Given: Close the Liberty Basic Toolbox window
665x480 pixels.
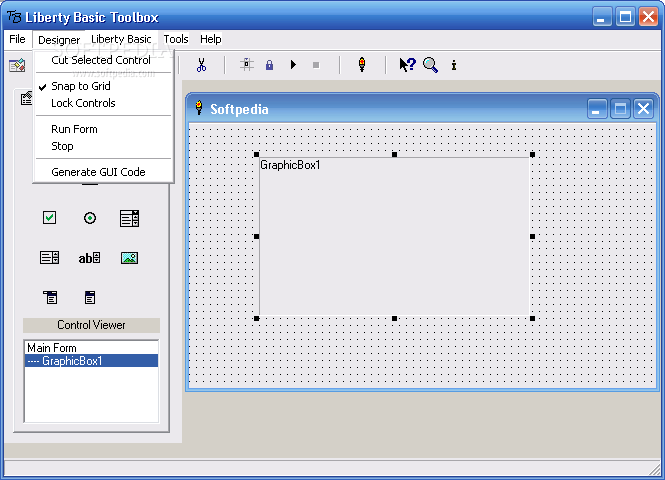Looking at the screenshot, I should tap(648, 17).
